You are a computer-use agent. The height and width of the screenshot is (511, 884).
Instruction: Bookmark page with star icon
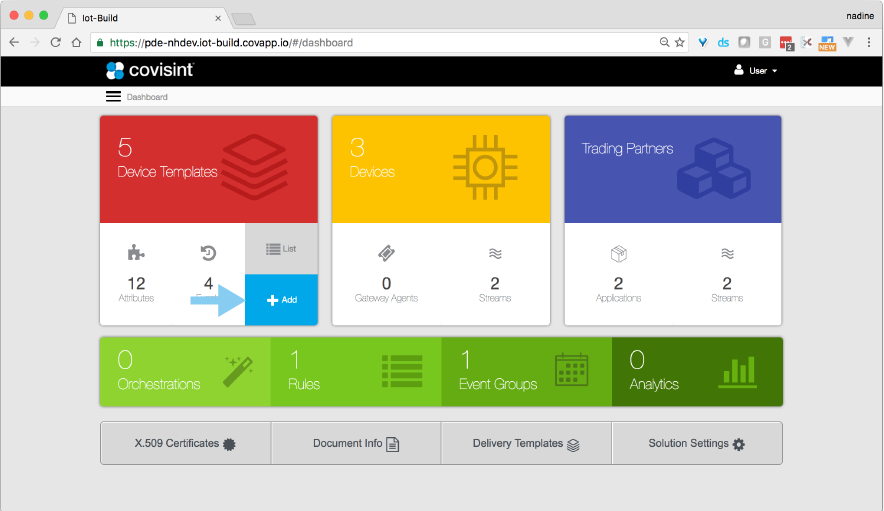pos(680,43)
